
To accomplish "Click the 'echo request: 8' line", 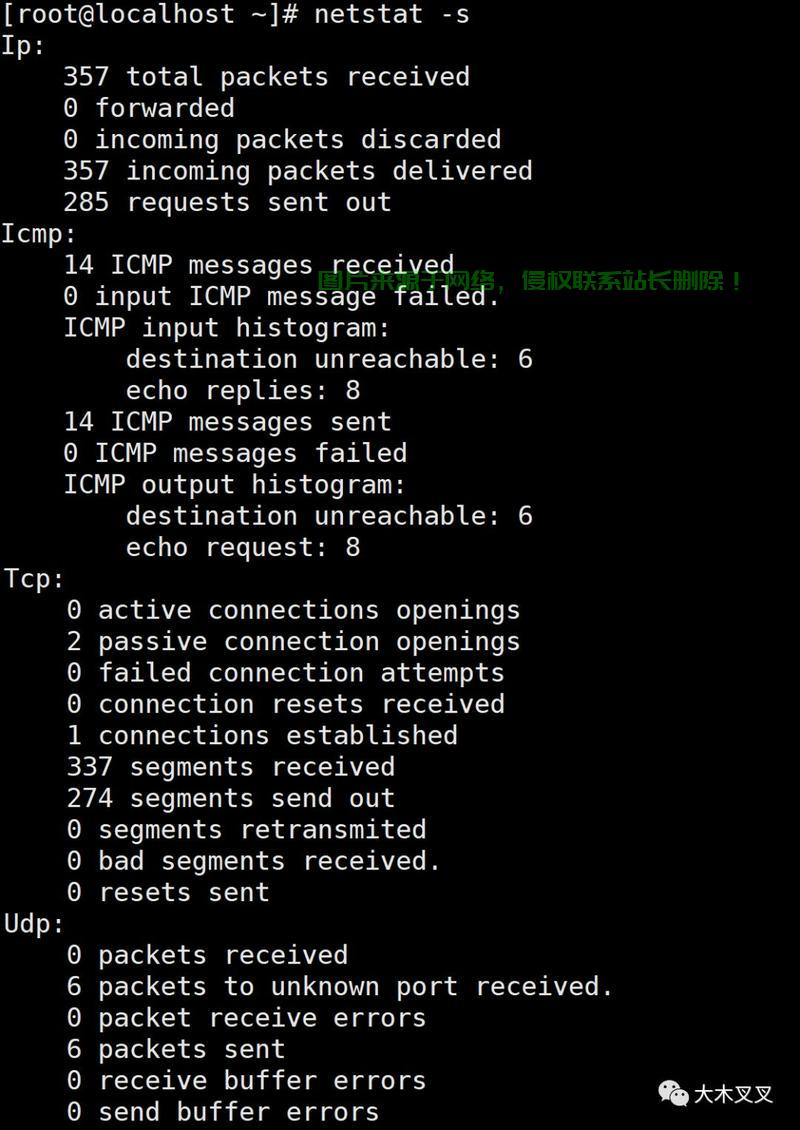I will pyautogui.click(x=243, y=547).
